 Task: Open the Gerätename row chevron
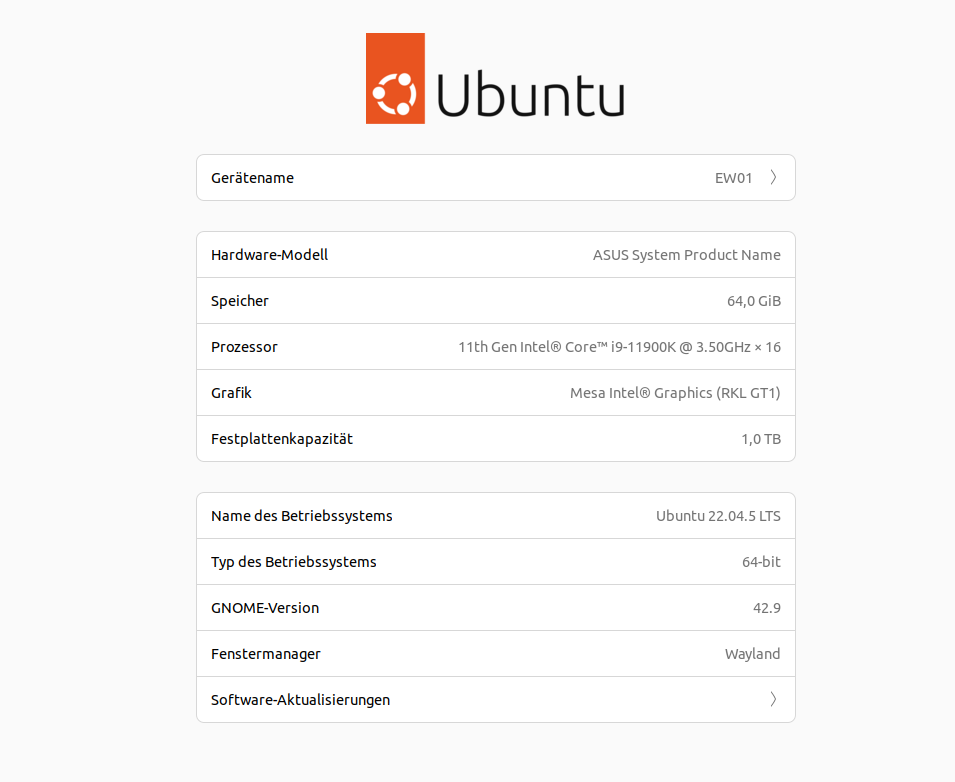click(x=773, y=177)
